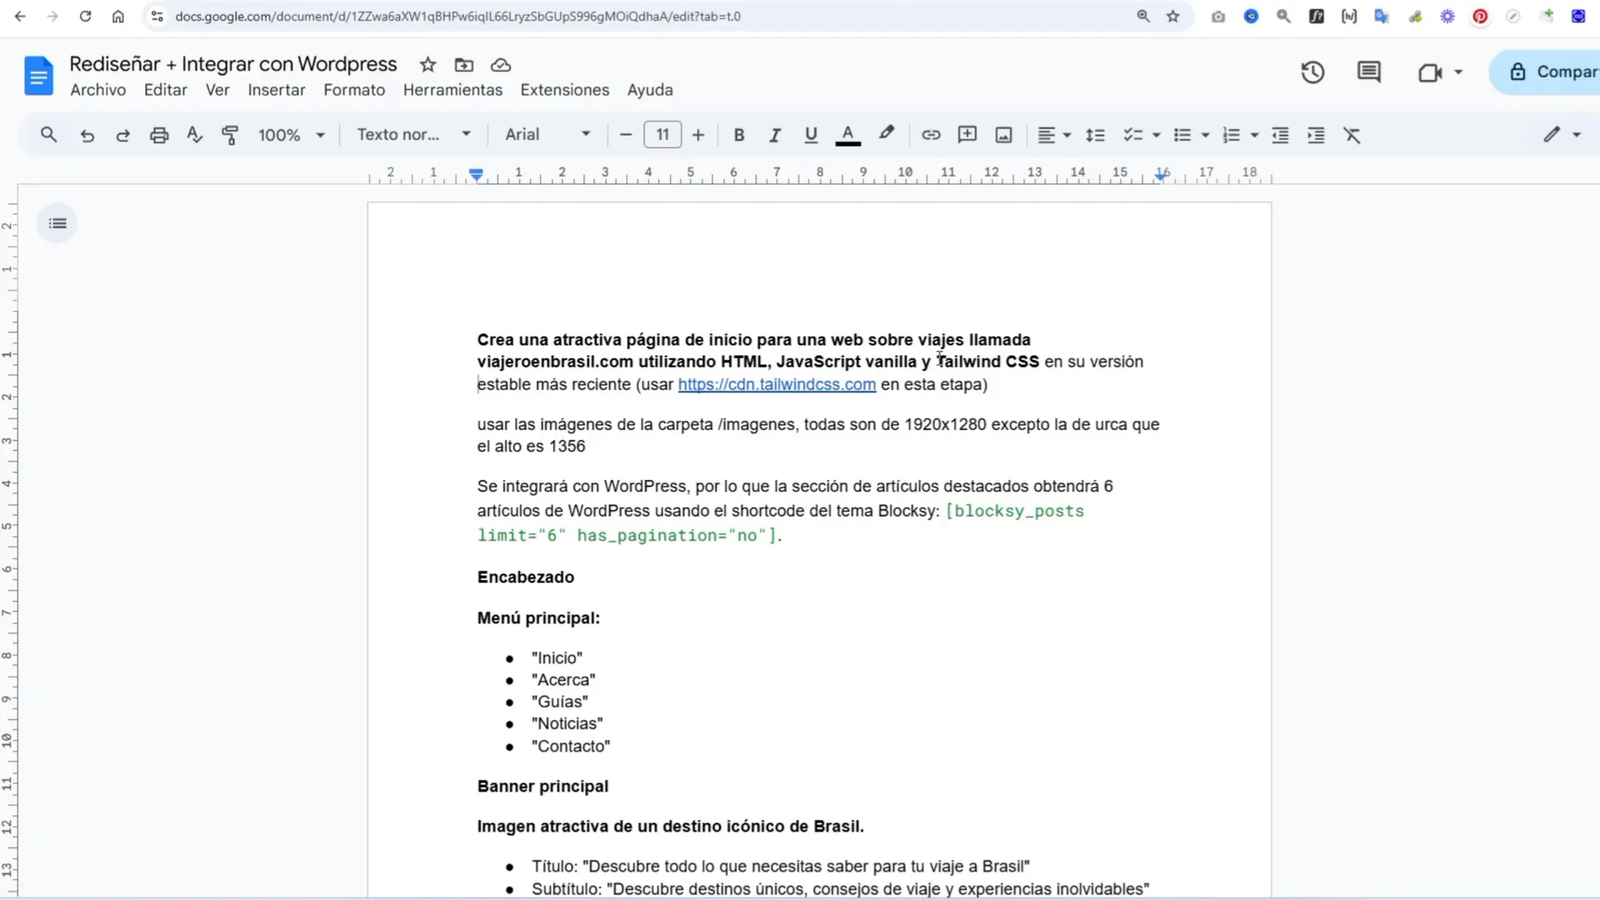Open the Herramientas menu
This screenshot has height=900, width=1600.
pyautogui.click(x=453, y=89)
